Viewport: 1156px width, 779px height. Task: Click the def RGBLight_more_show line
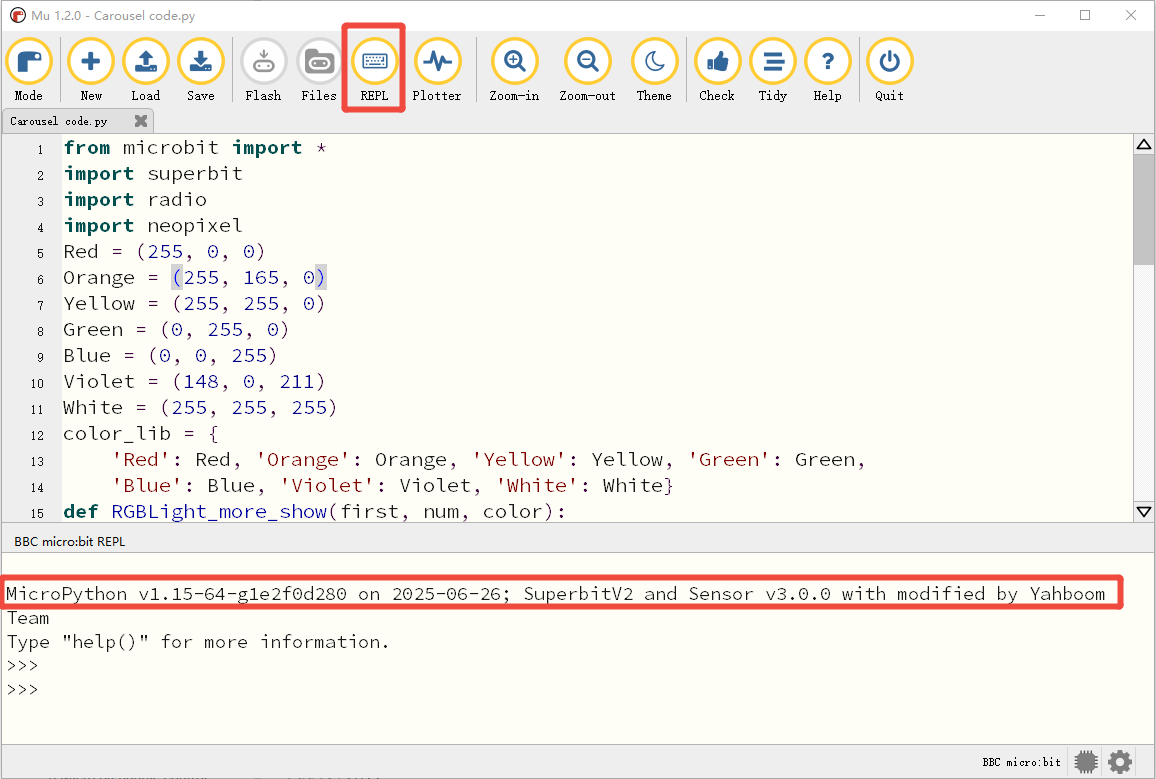point(314,511)
